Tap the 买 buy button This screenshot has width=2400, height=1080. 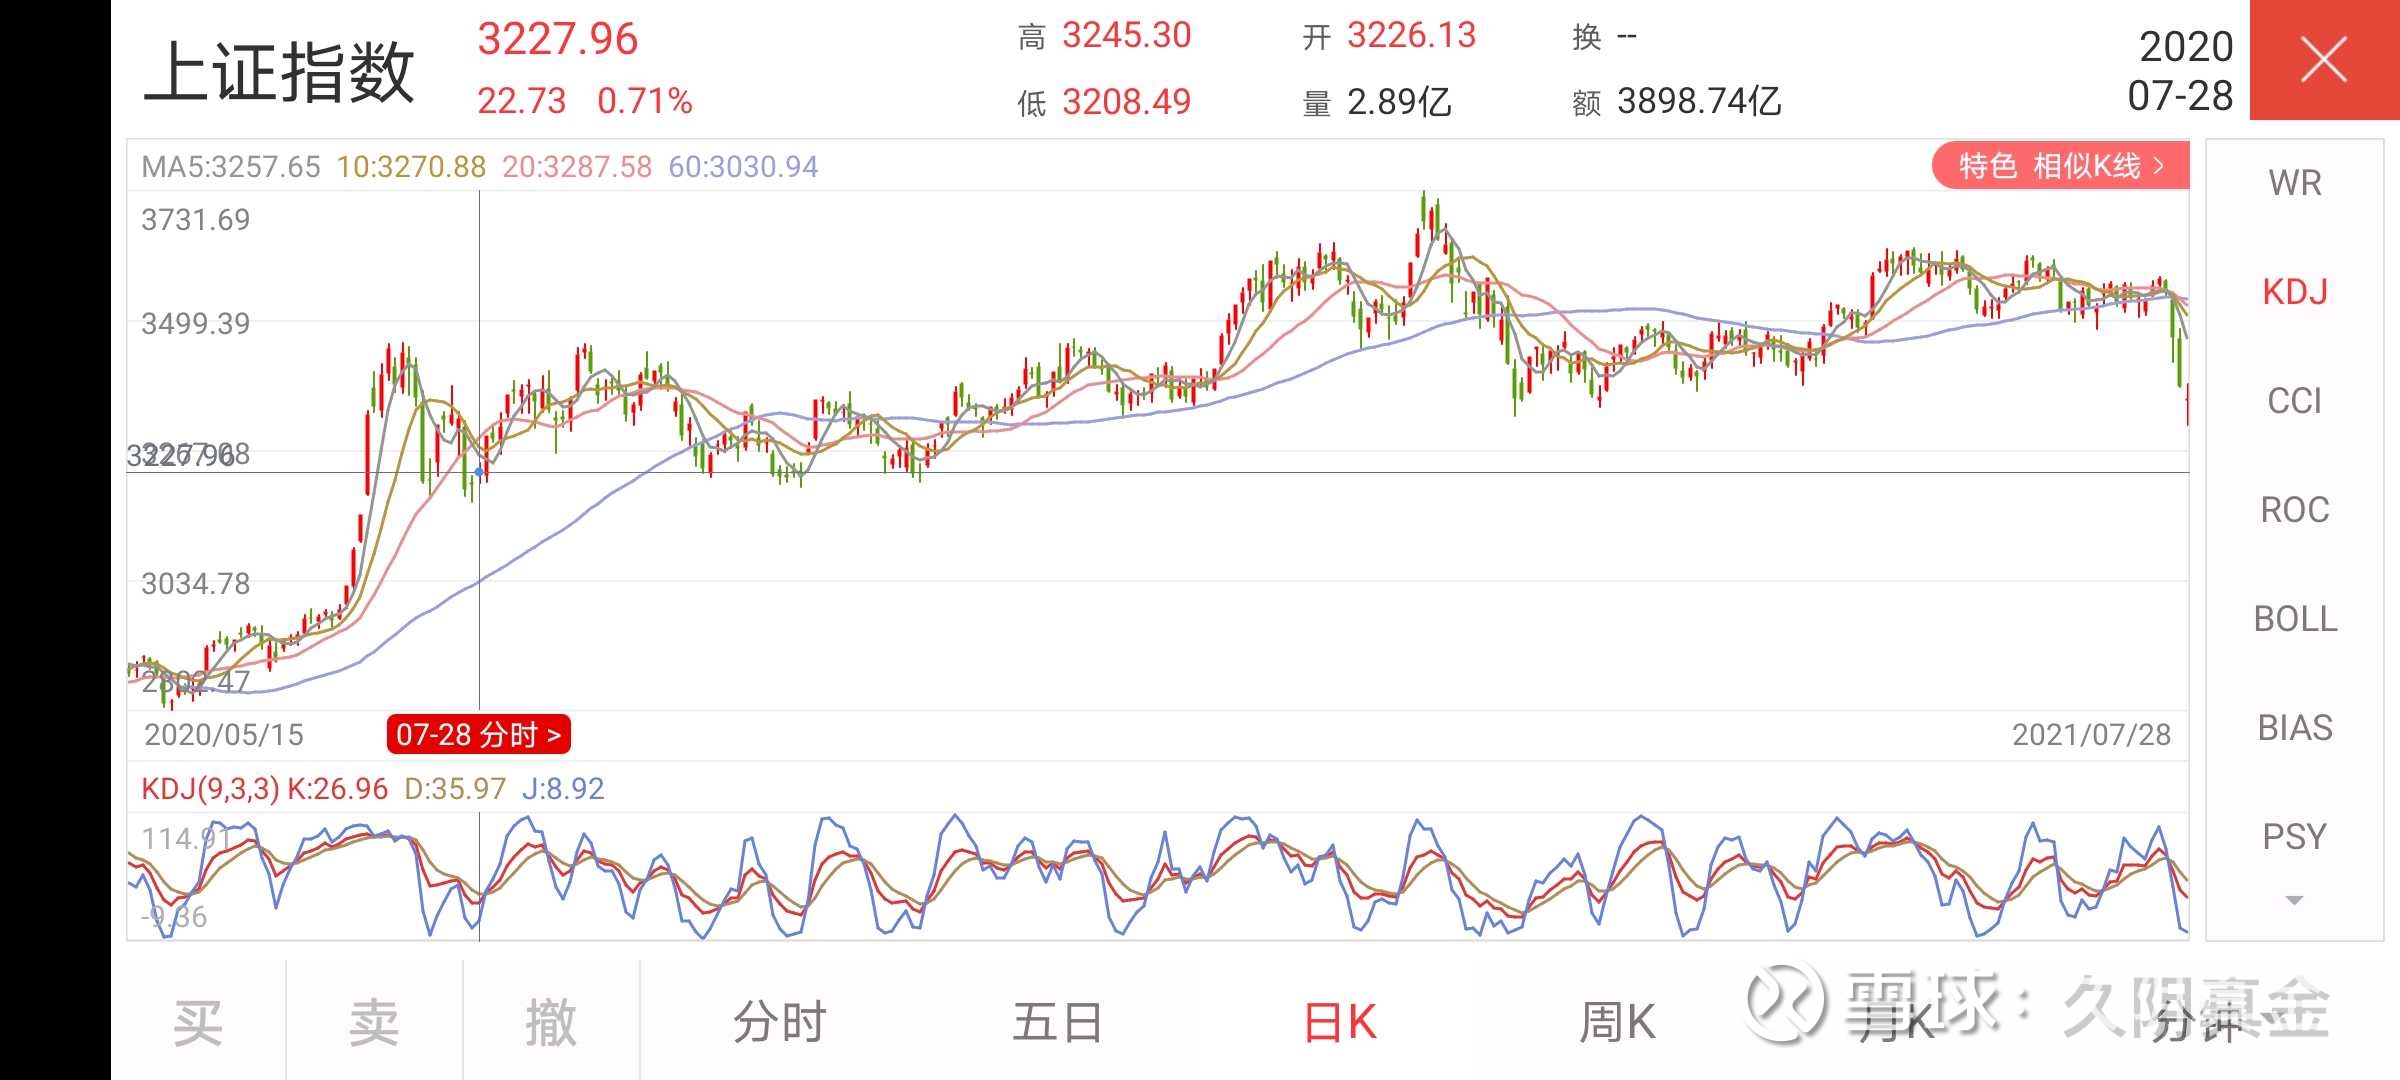[x=197, y=1022]
